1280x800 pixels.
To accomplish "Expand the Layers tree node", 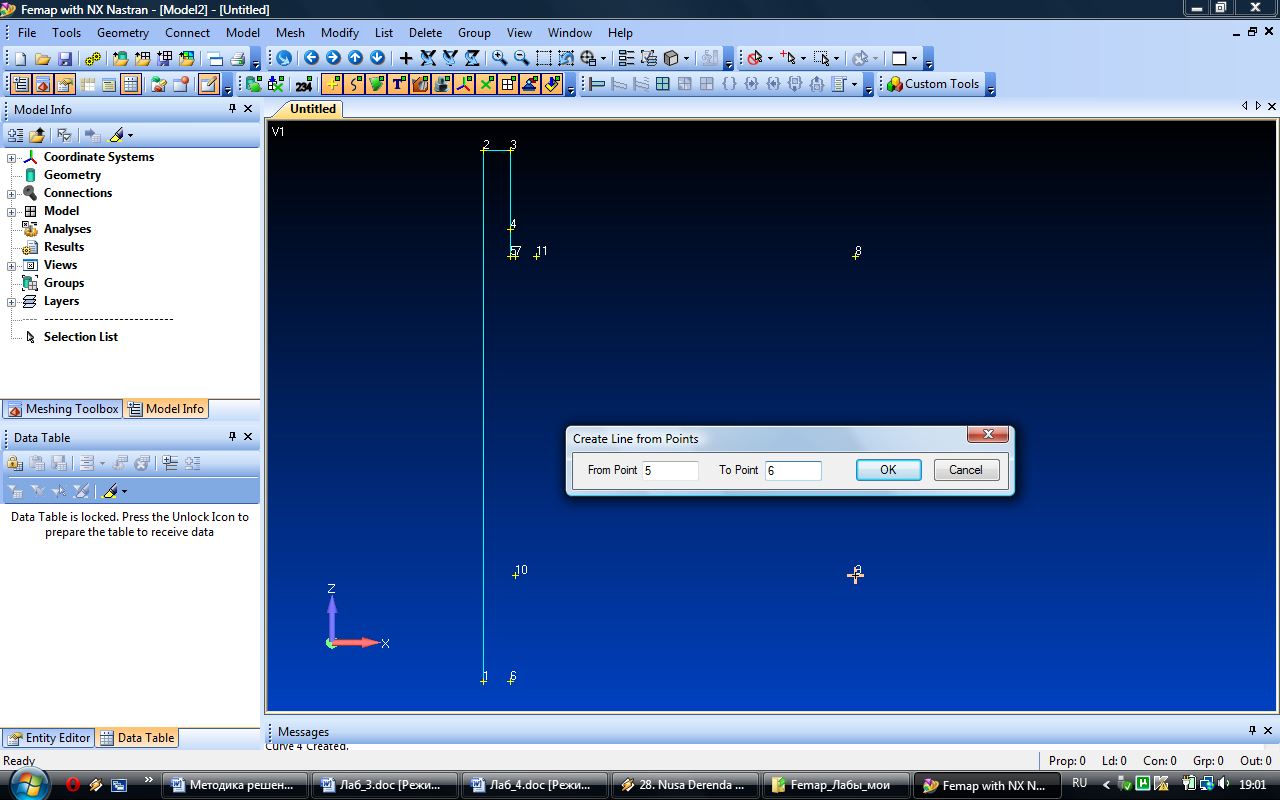I will point(12,302).
